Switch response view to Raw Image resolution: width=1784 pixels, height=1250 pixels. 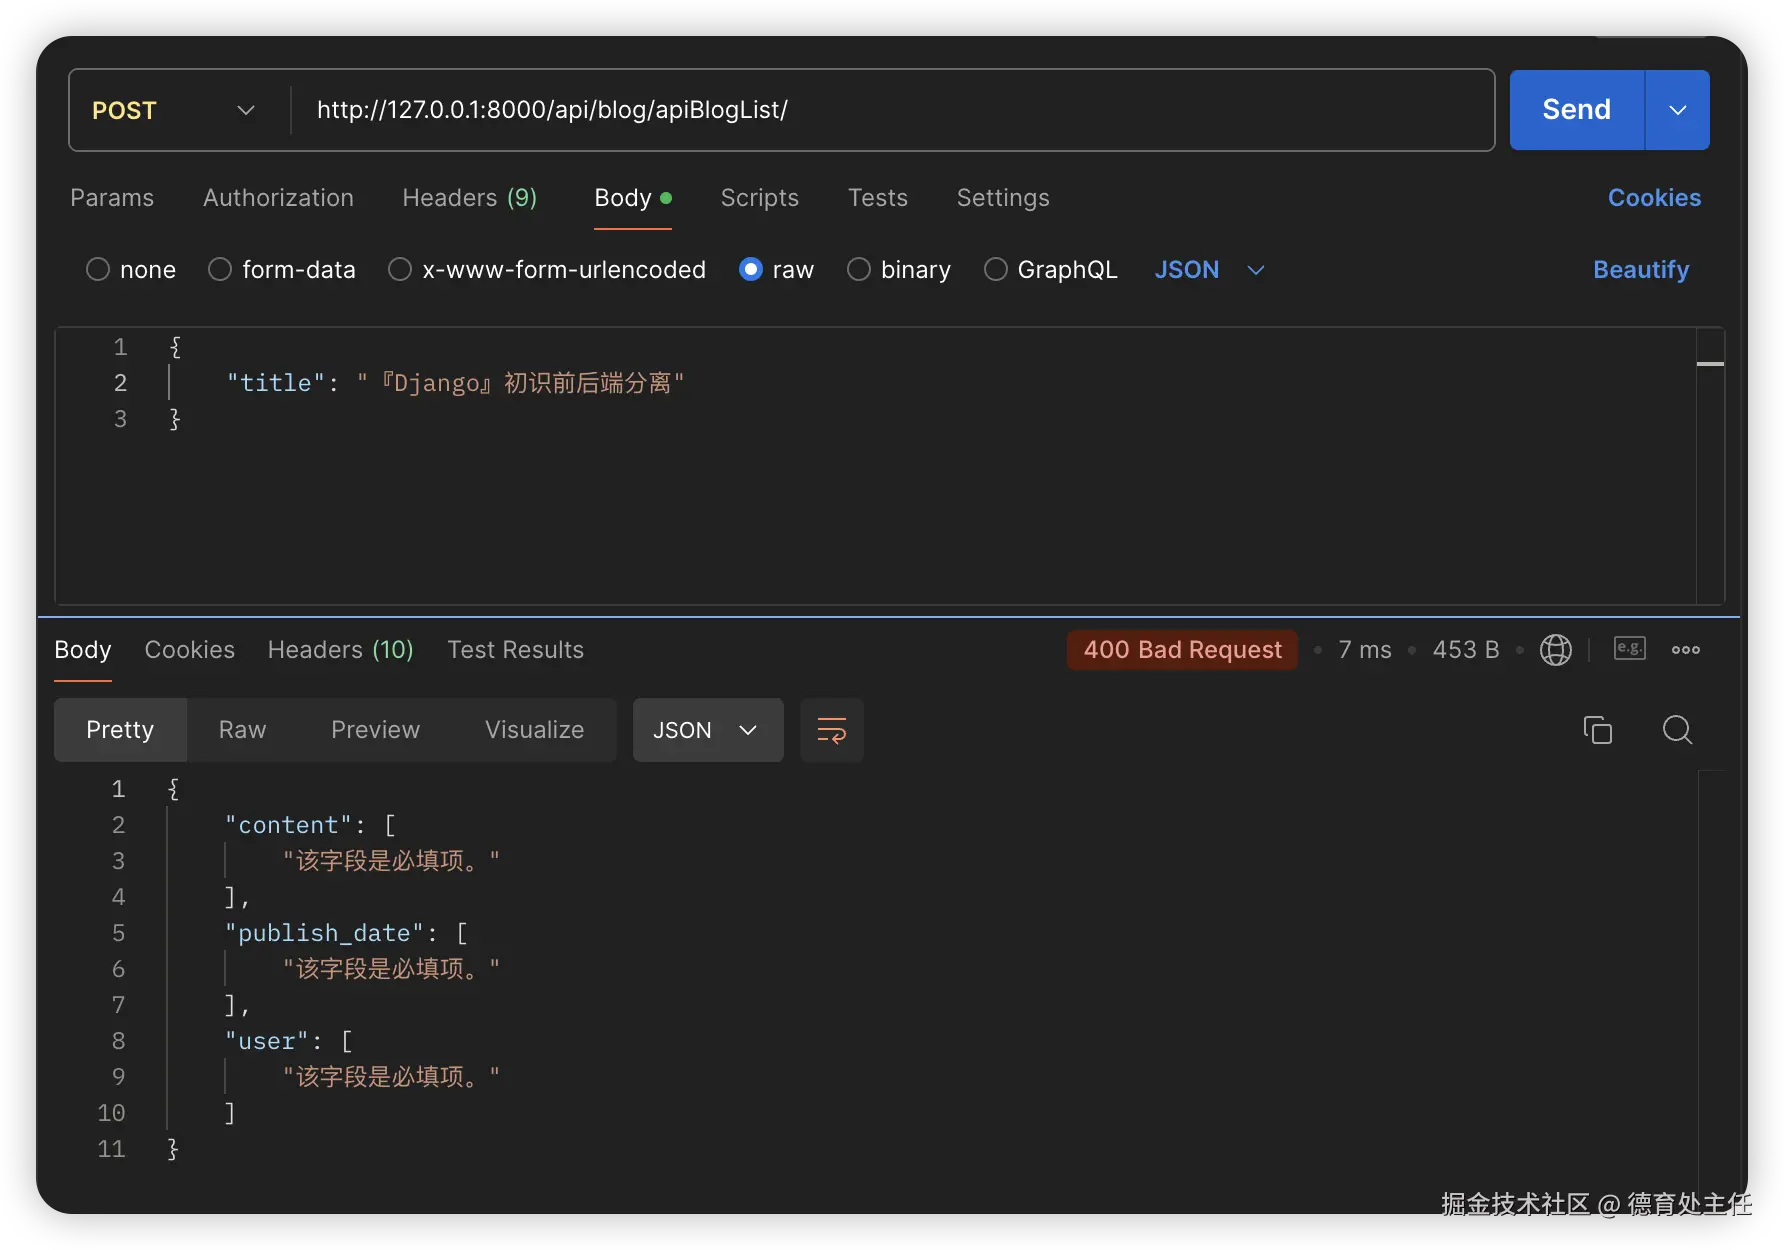pos(243,730)
